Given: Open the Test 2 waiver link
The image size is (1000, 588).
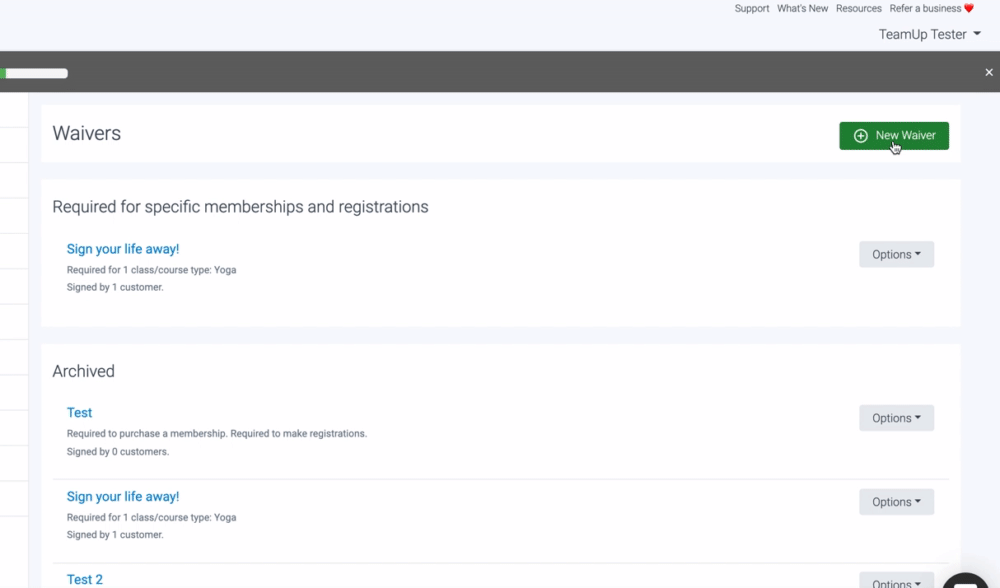Looking at the screenshot, I should pyautogui.click(x=85, y=579).
